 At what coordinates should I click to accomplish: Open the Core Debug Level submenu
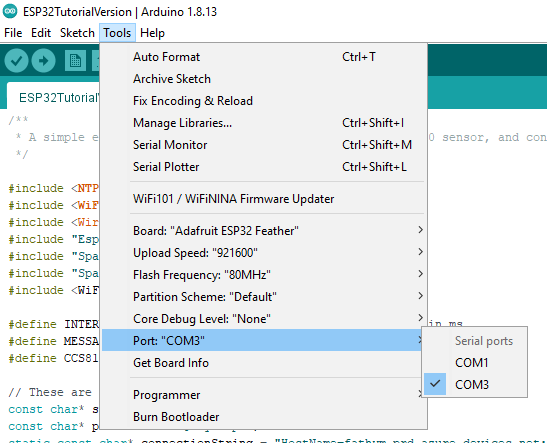pyautogui.click(x=263, y=318)
